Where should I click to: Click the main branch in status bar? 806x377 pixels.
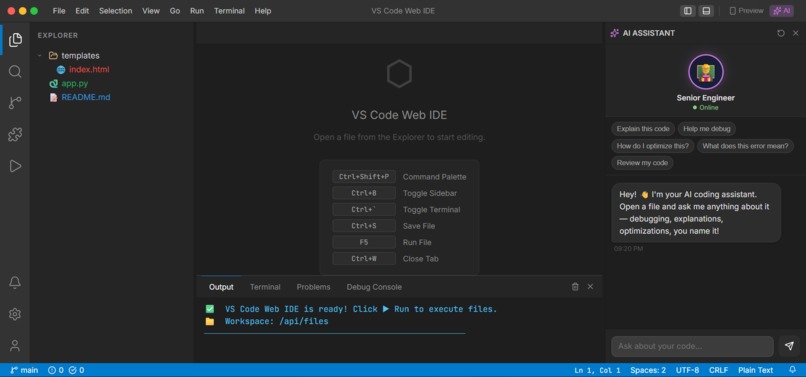[x=24, y=370]
